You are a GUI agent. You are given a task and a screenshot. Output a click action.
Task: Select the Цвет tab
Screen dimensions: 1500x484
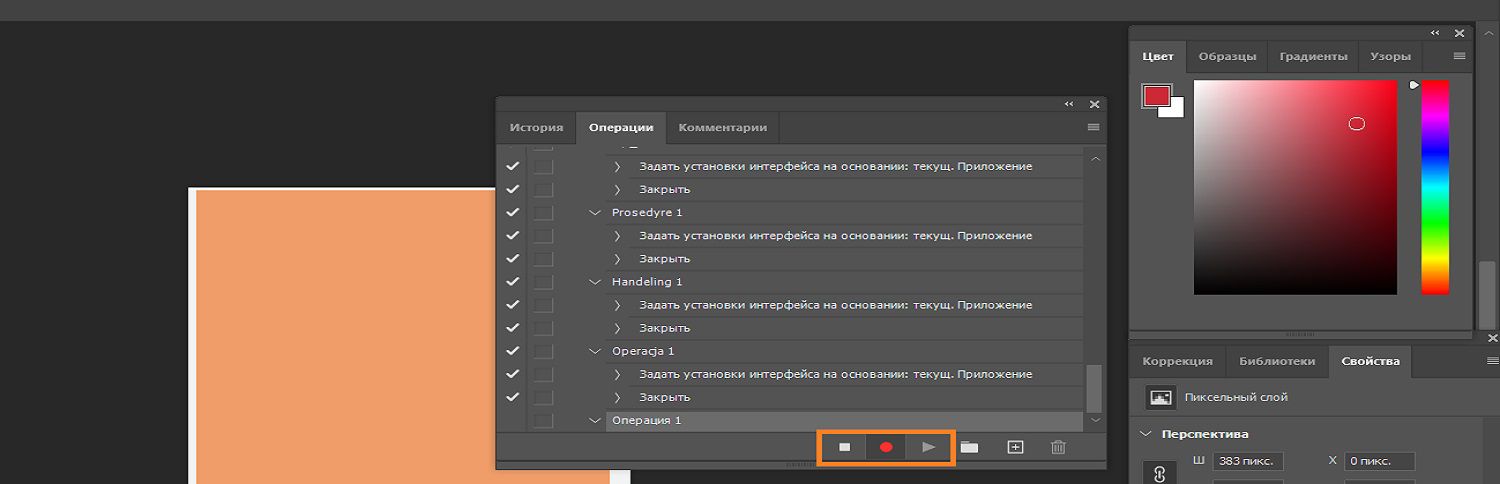1158,57
